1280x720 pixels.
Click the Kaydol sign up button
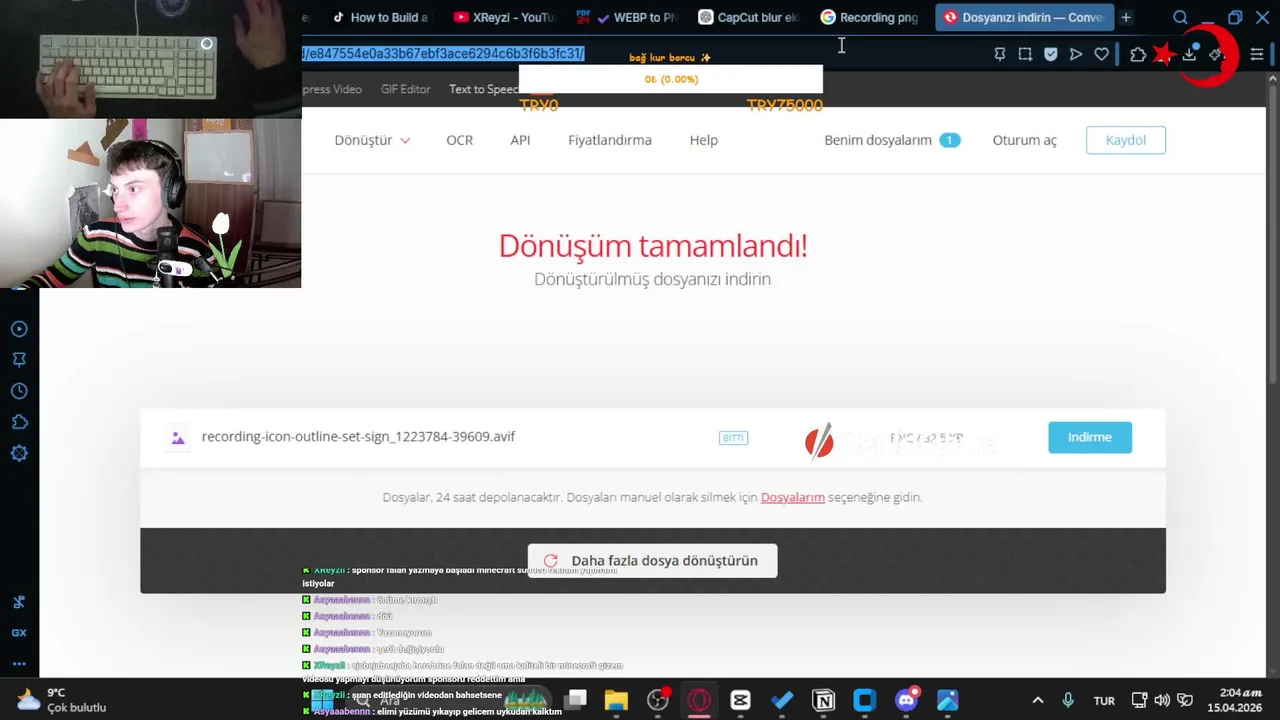coord(1126,140)
